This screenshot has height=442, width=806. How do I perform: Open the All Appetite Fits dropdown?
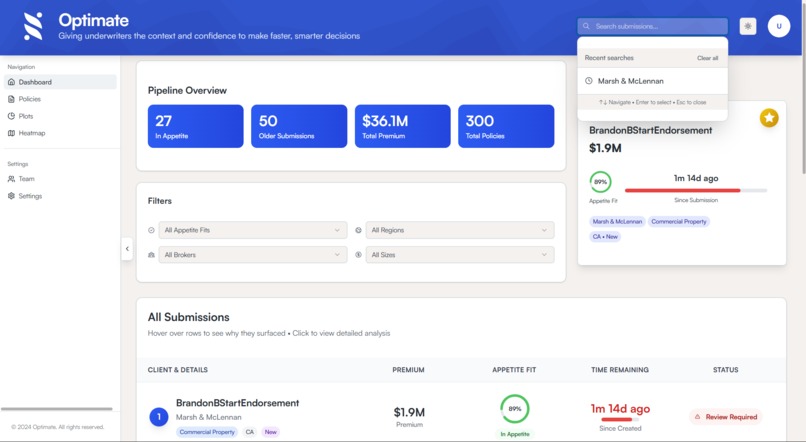[x=252, y=230]
